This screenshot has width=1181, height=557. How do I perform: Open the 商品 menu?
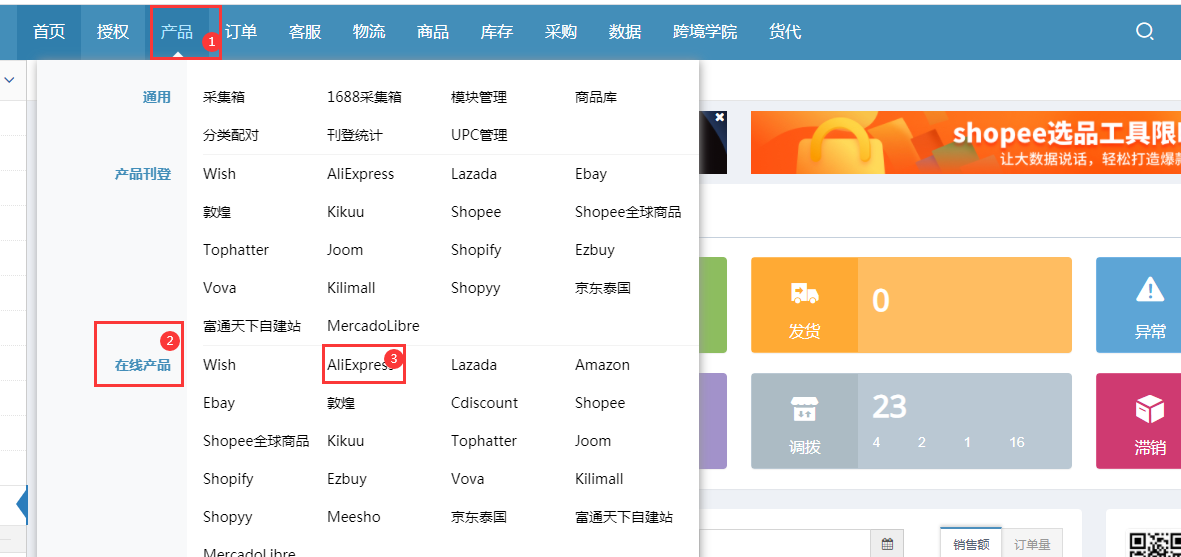[432, 31]
